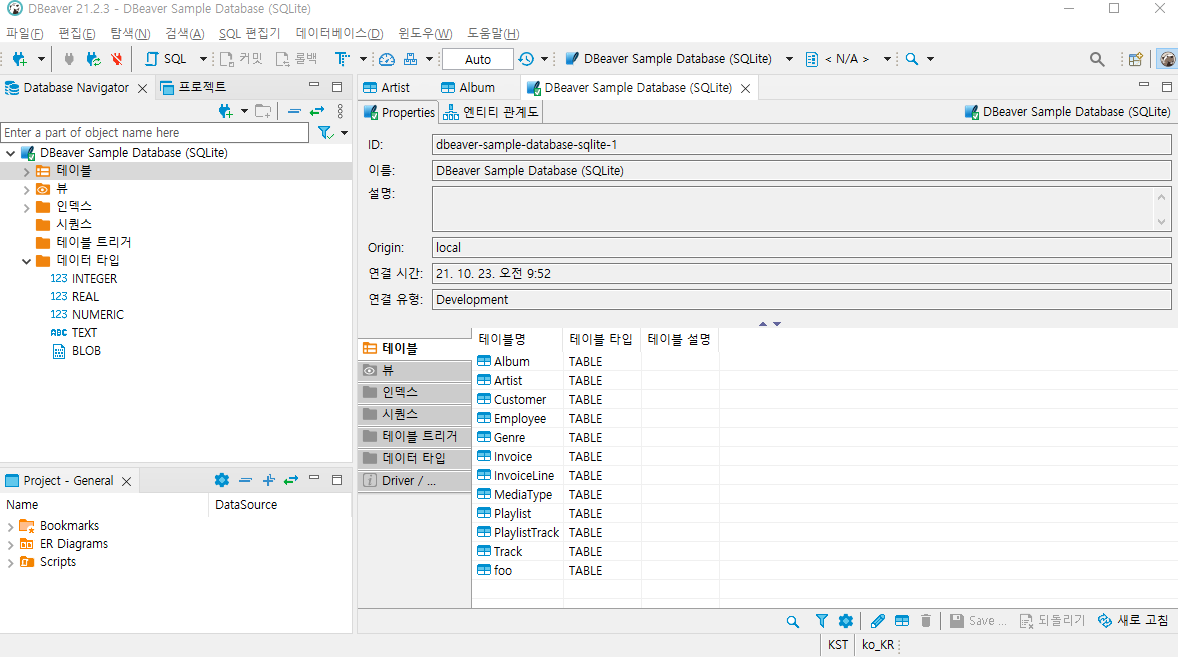
Task: Click the 커밋 commit button
Action: (x=241, y=59)
